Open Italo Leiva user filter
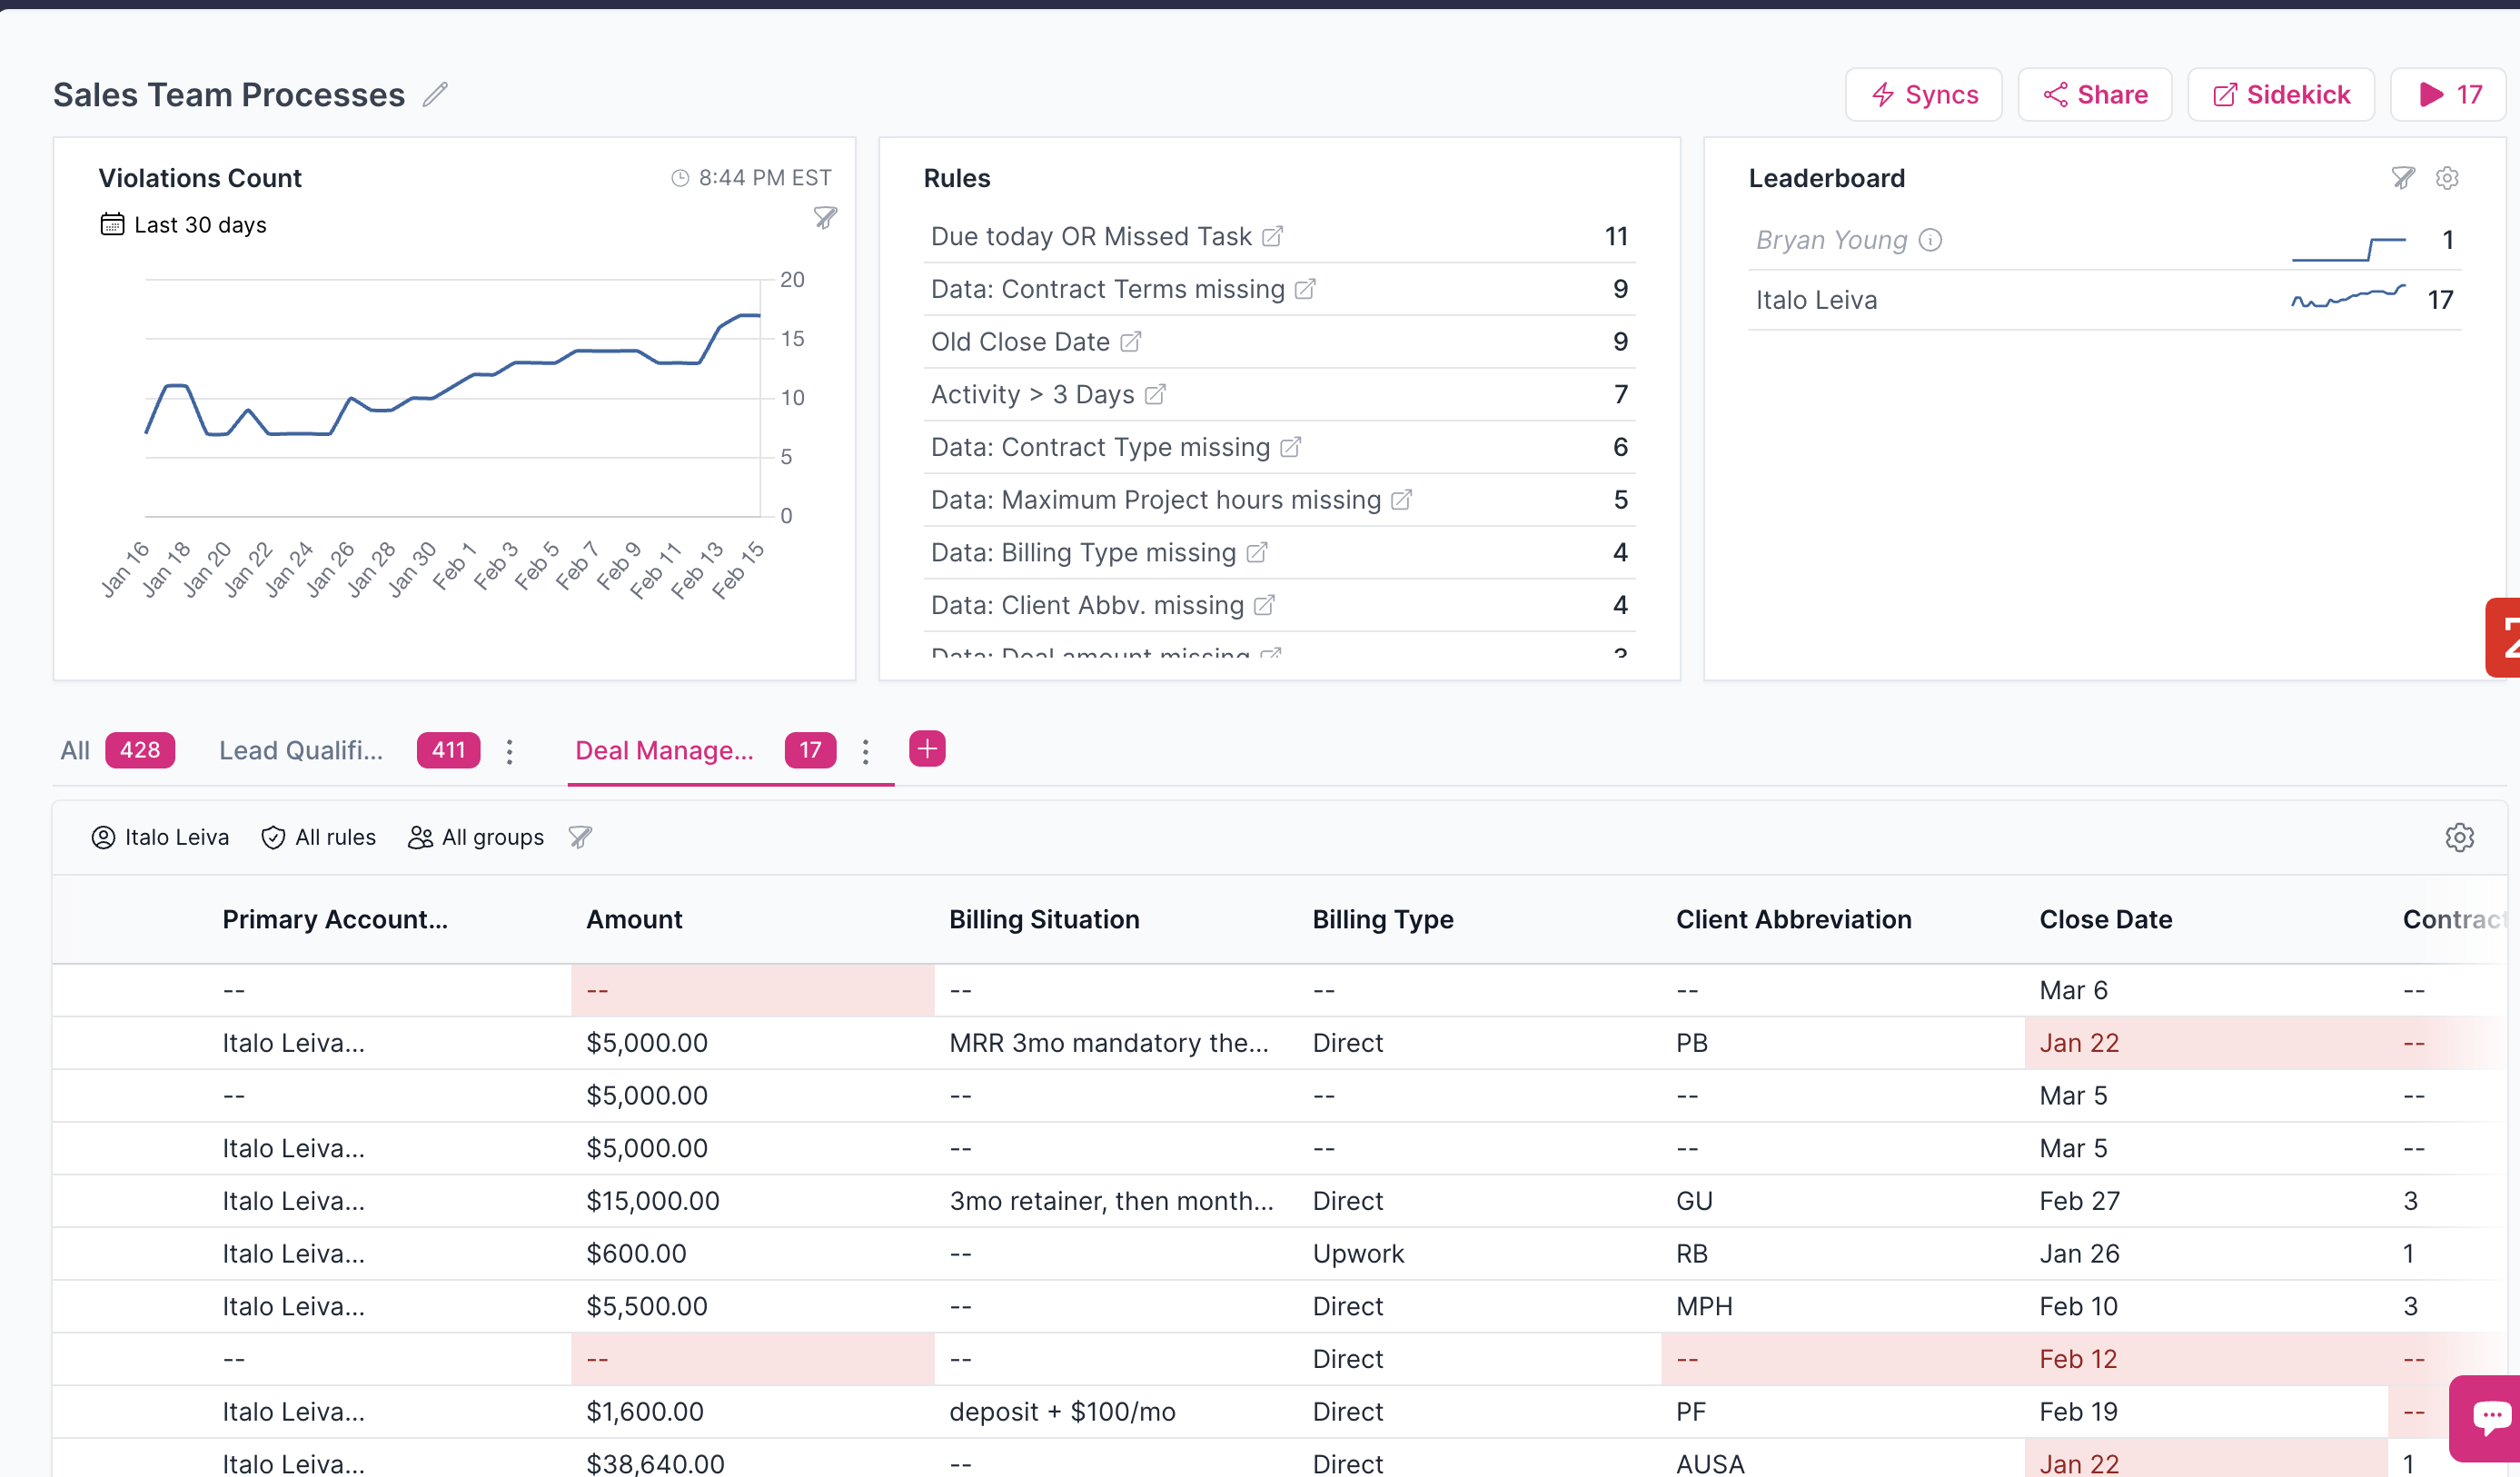The height and width of the screenshot is (1477, 2520). (x=160, y=837)
